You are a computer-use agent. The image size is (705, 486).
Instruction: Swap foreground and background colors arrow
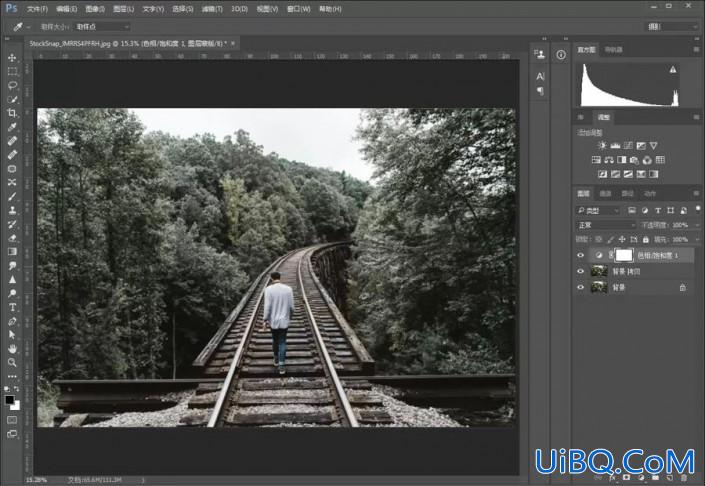coord(17,389)
